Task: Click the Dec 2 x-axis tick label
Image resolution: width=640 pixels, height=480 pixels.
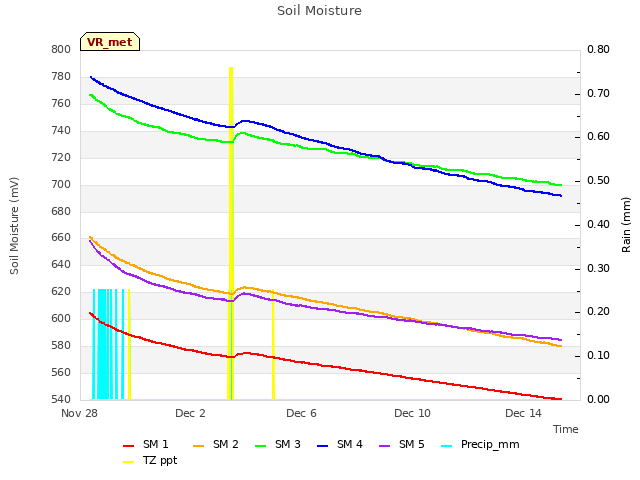Action: (x=190, y=413)
